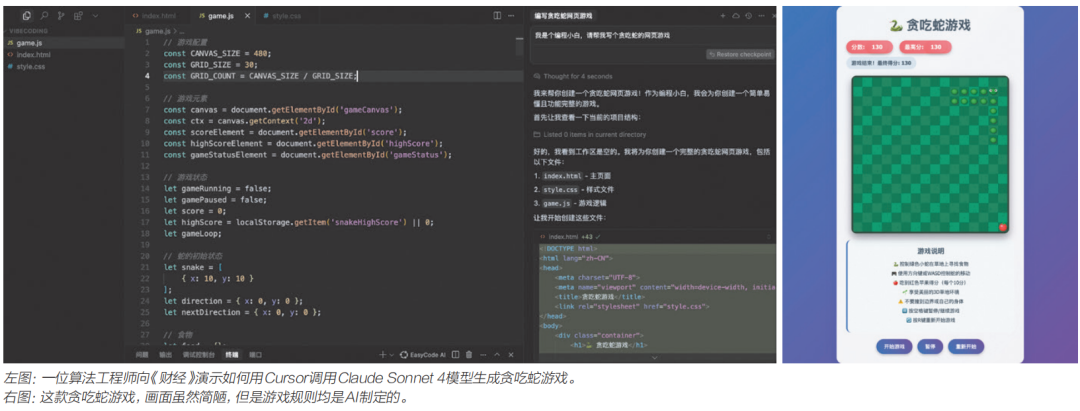This screenshot has width=1080, height=411.
Task: Switch to the style.css editor tab
Action: click(x=284, y=16)
